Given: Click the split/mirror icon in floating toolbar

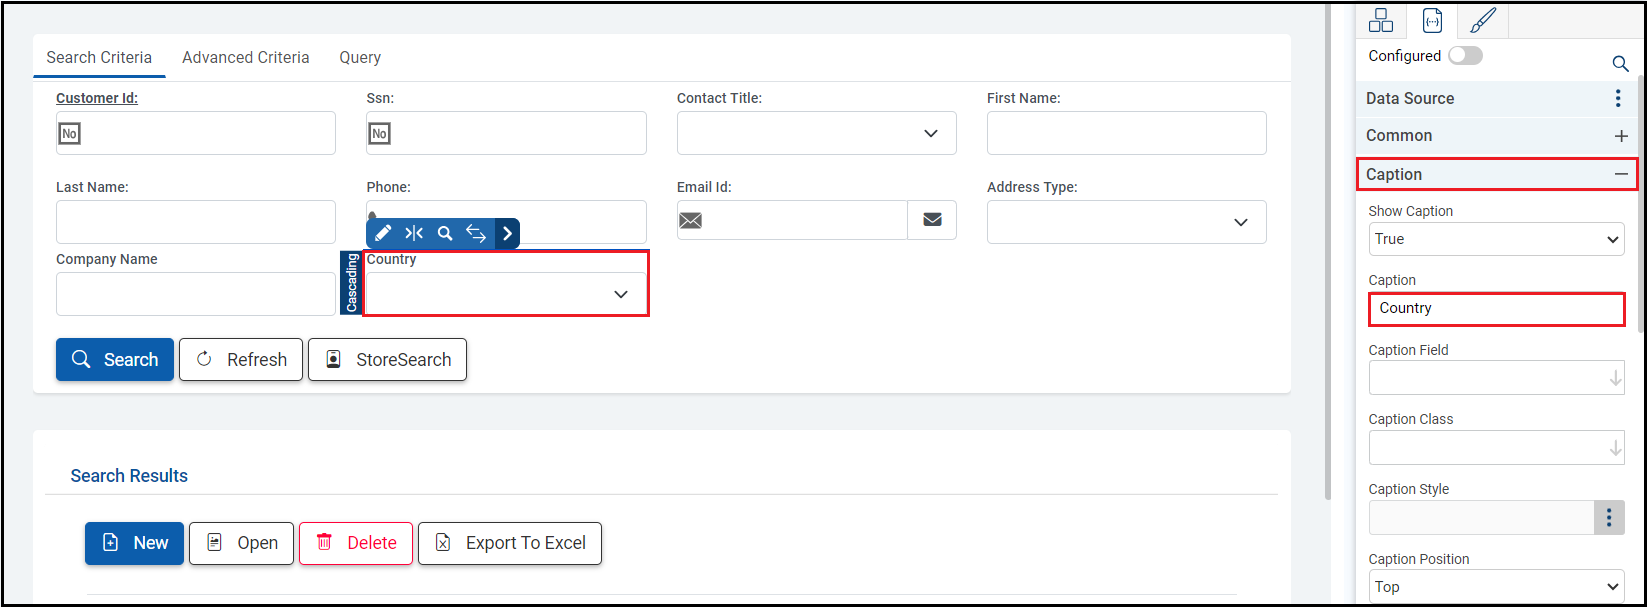Looking at the screenshot, I should 414,233.
